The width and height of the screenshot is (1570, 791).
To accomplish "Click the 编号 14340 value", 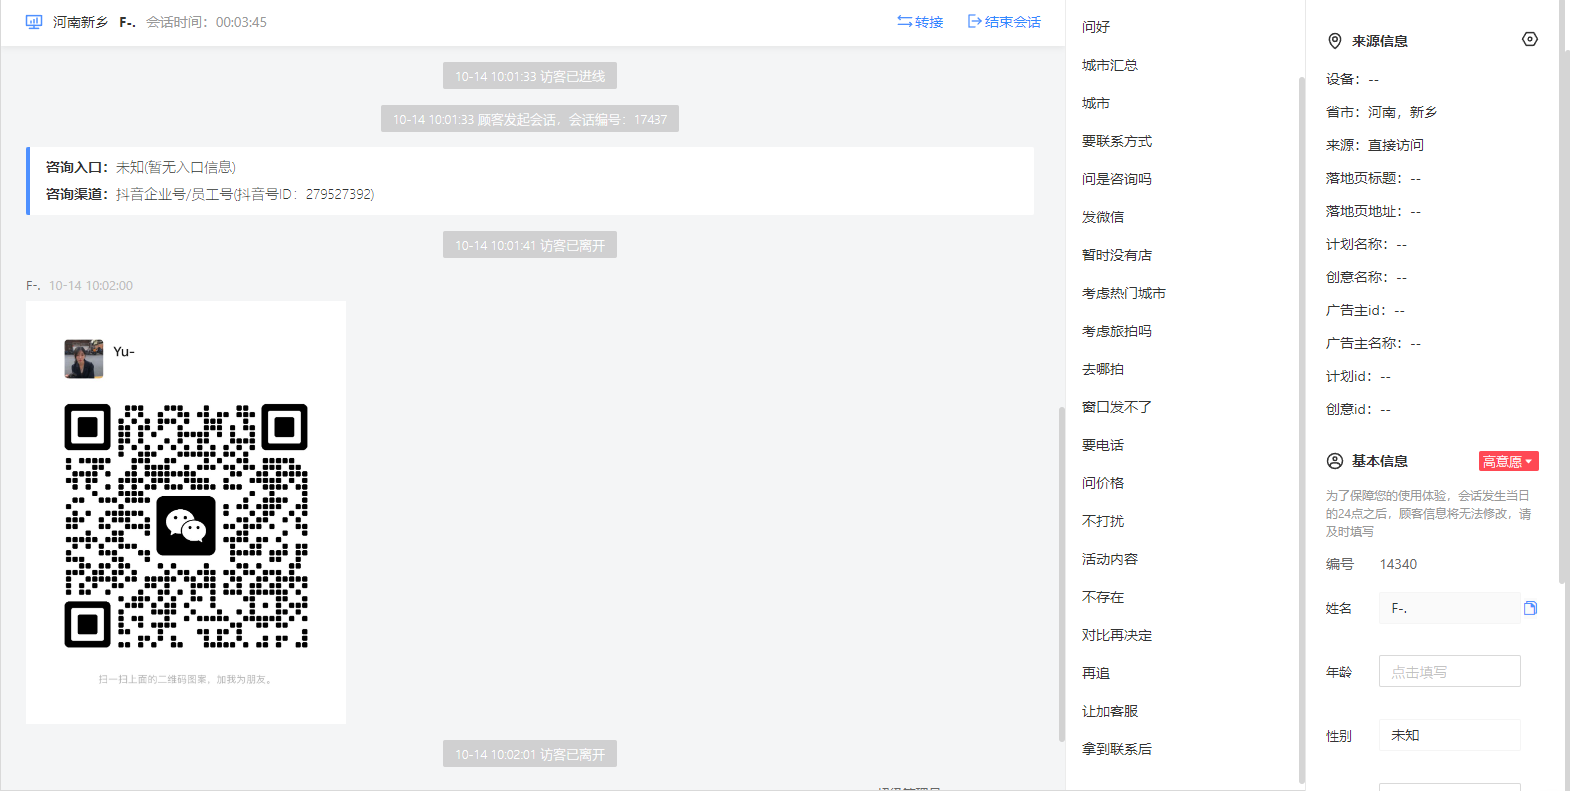I will pyautogui.click(x=1398, y=564).
